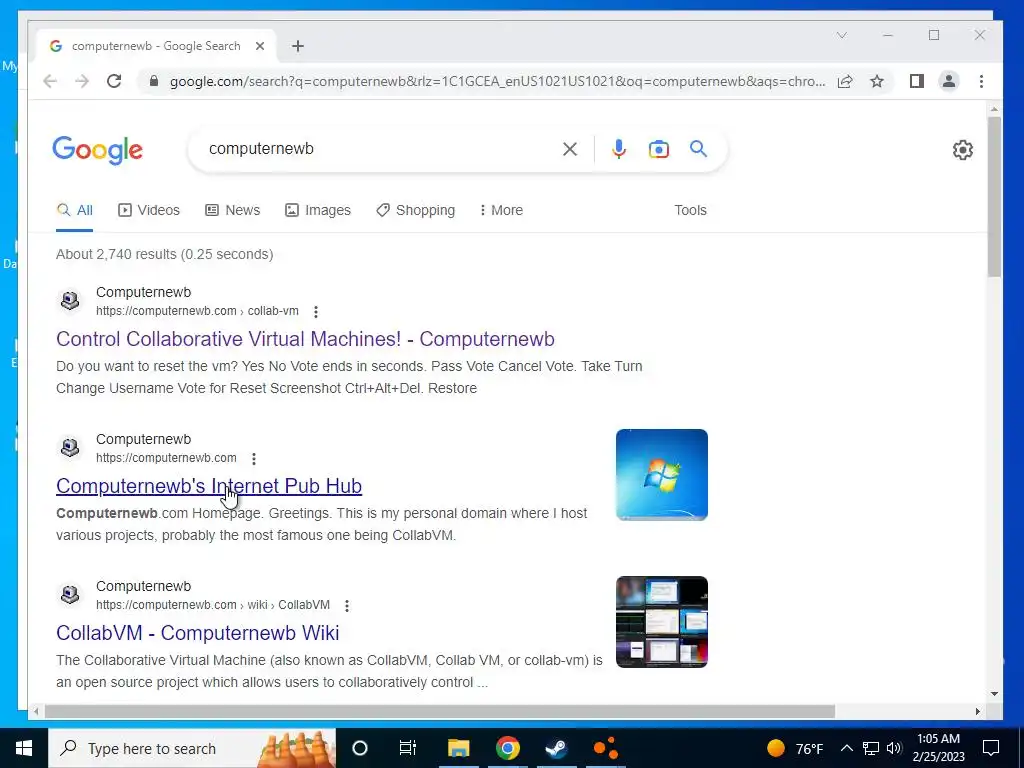
Task: Select the All results tab
Action: point(74,210)
